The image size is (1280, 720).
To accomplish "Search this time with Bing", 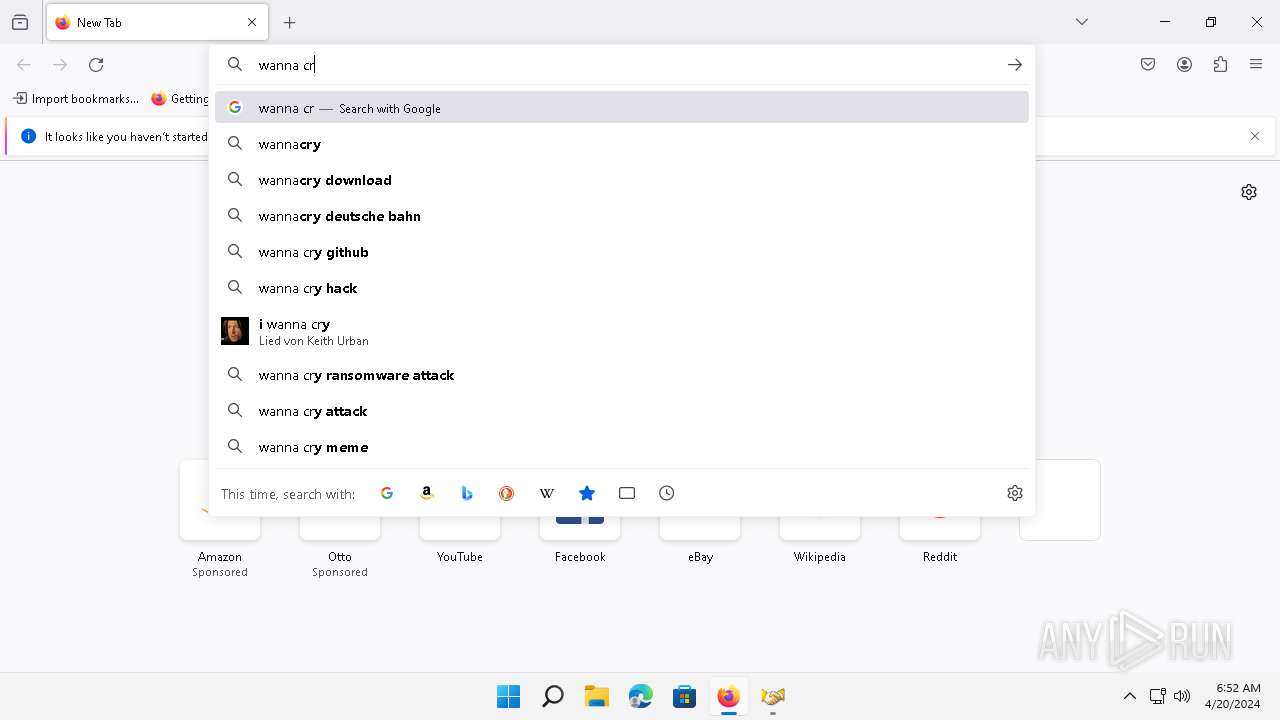I will 467,493.
